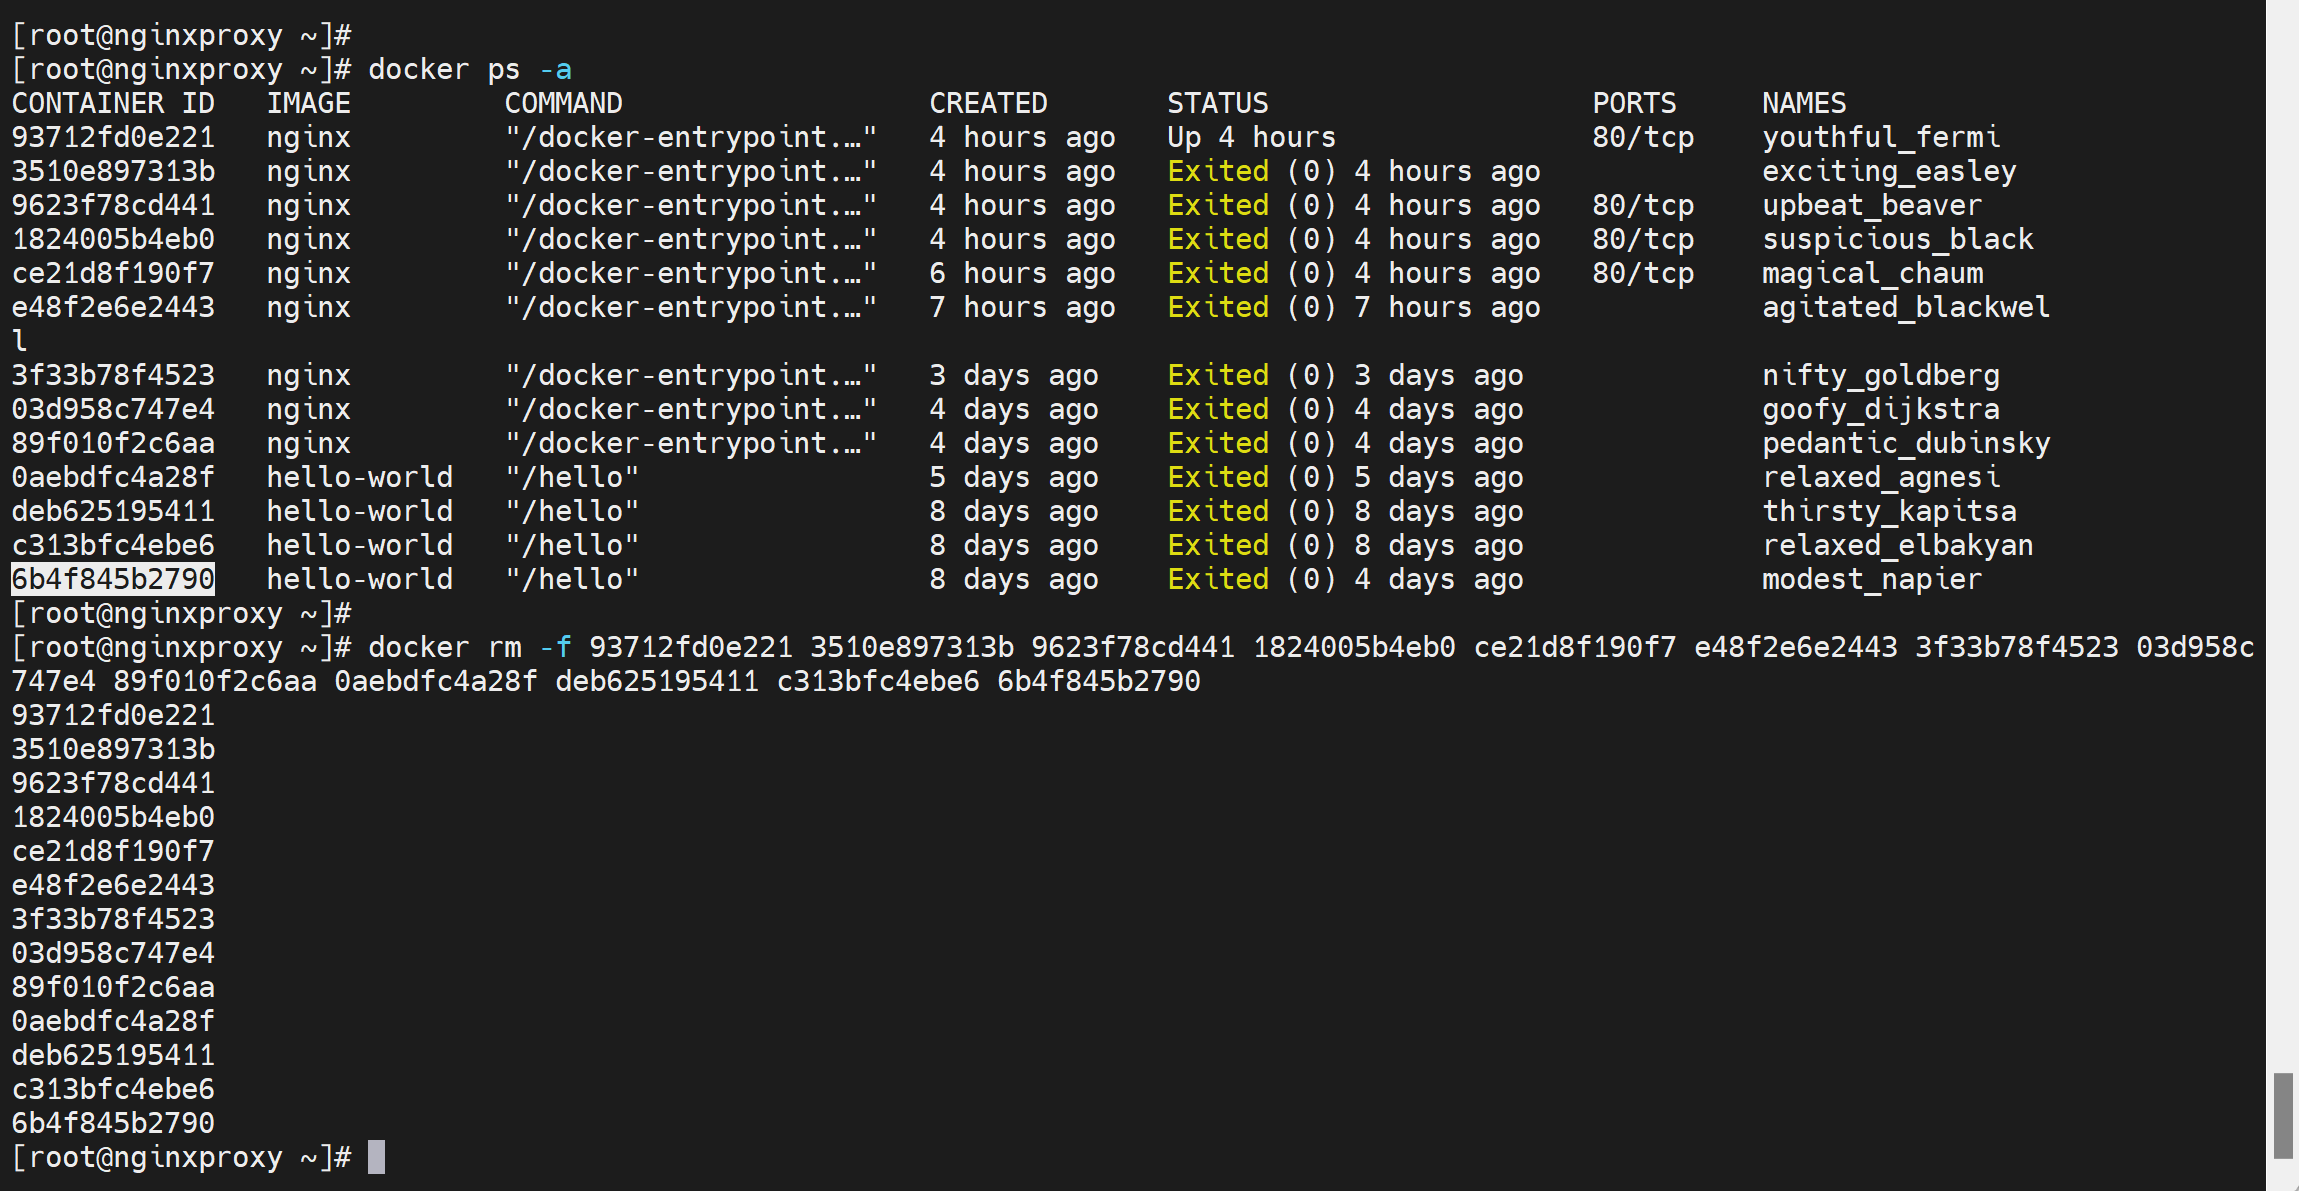
Task: Click the highlighted container ID 6b4f845b2790
Action: (x=113, y=579)
